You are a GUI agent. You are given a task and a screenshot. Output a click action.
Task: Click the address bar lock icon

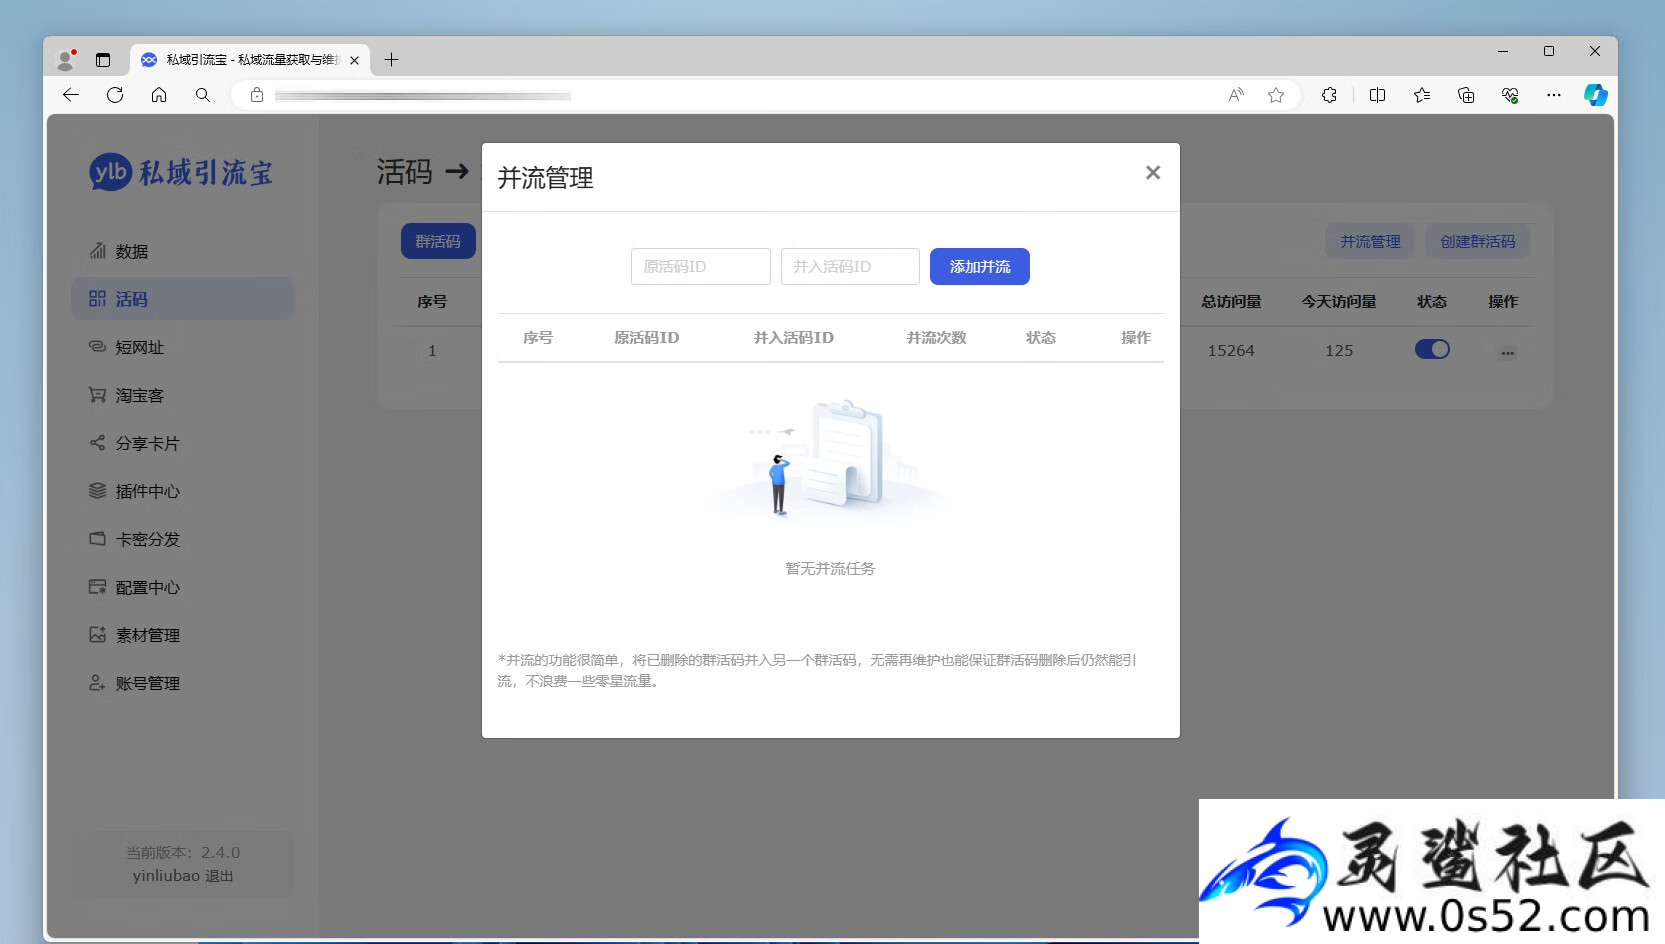coord(257,95)
